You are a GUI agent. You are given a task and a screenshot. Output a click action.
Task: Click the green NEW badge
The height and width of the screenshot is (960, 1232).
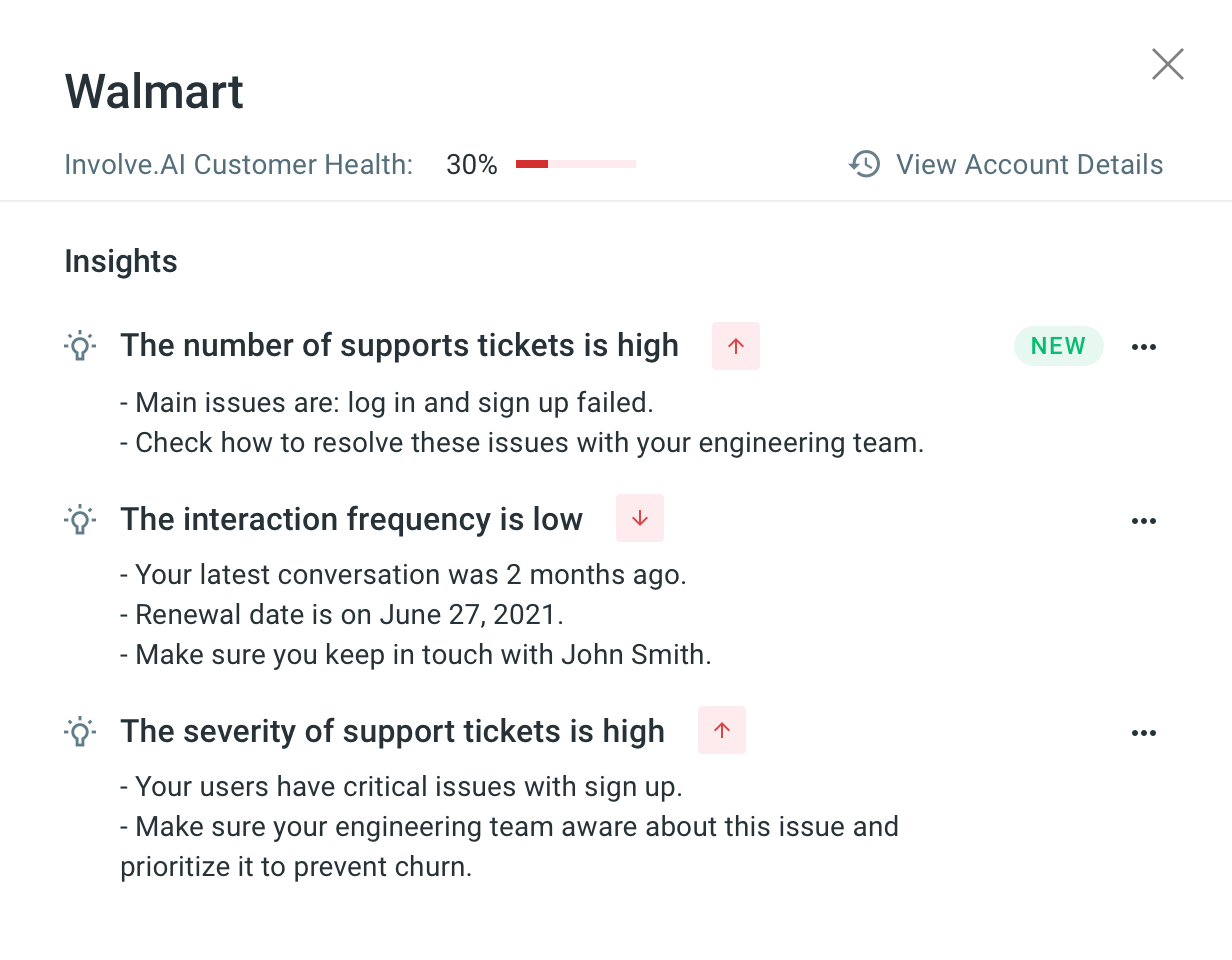coord(1058,346)
